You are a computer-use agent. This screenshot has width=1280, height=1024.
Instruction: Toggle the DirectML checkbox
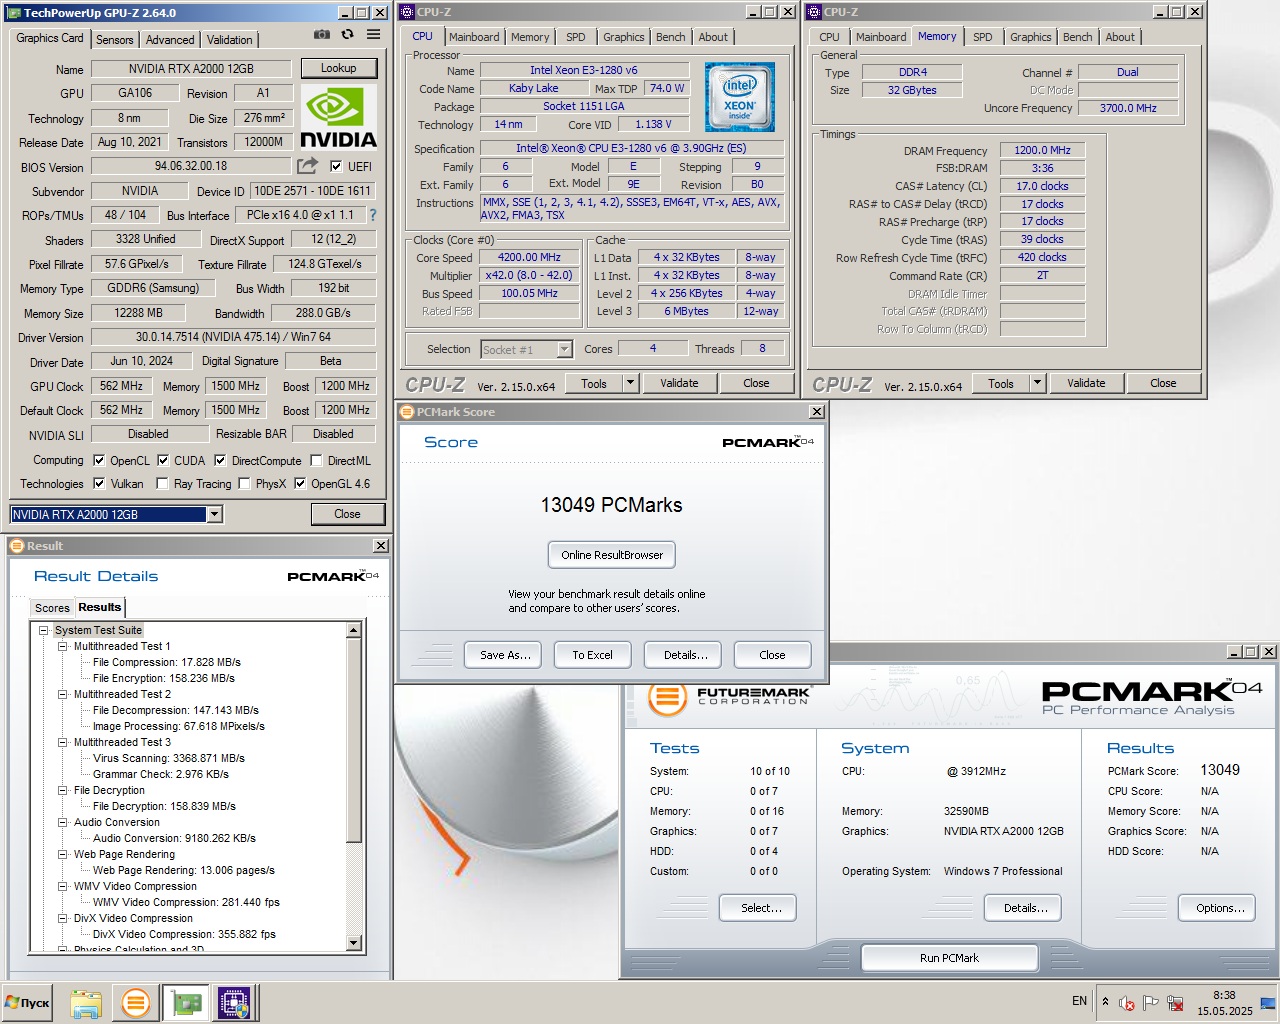[x=316, y=461]
